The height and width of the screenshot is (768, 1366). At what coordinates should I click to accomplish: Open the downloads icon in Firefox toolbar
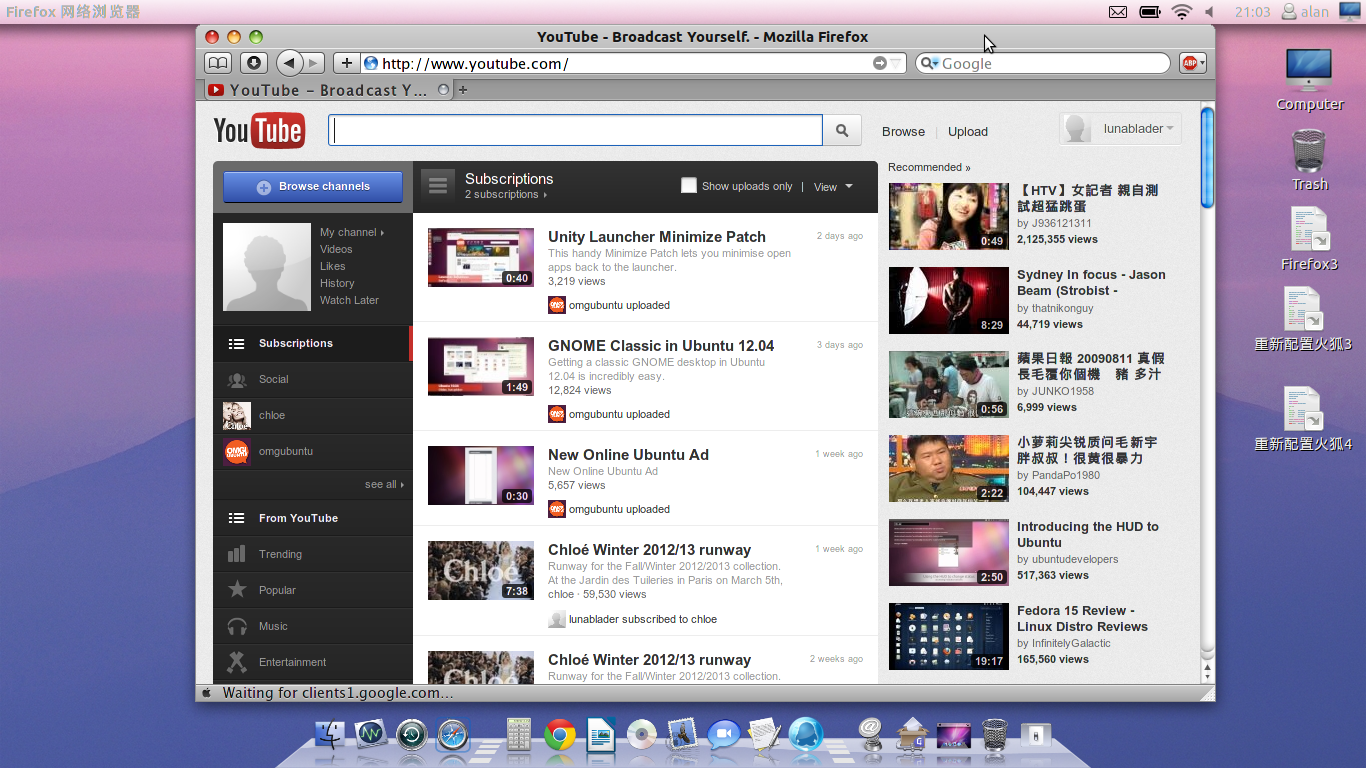254,63
